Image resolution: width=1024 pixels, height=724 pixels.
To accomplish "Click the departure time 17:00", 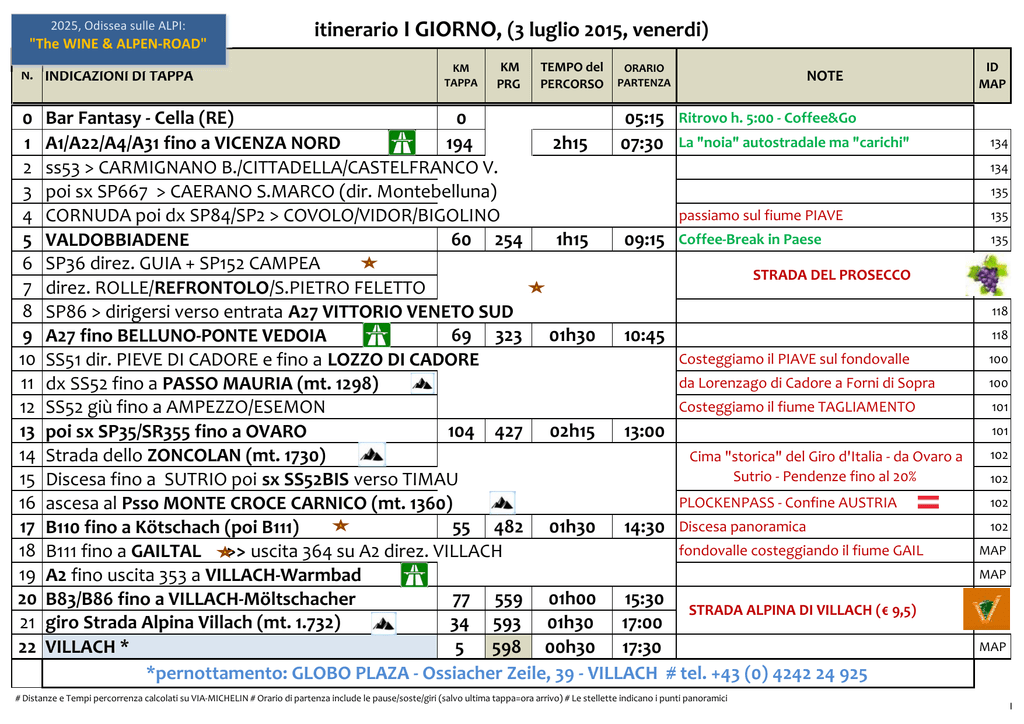I will (x=644, y=623).
